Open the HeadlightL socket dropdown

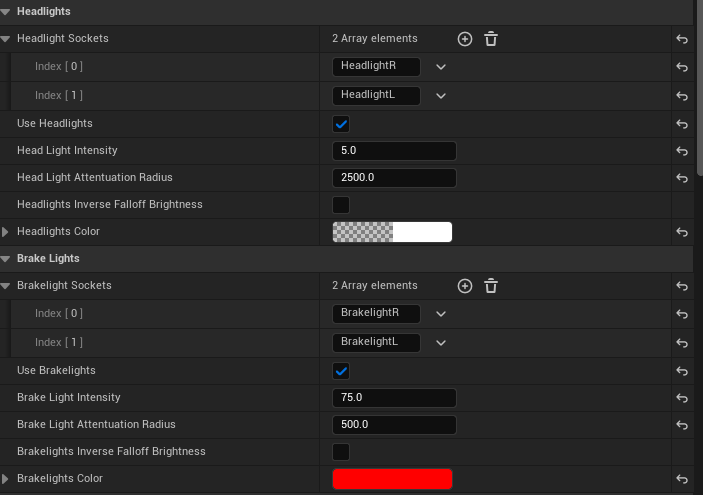(440, 96)
